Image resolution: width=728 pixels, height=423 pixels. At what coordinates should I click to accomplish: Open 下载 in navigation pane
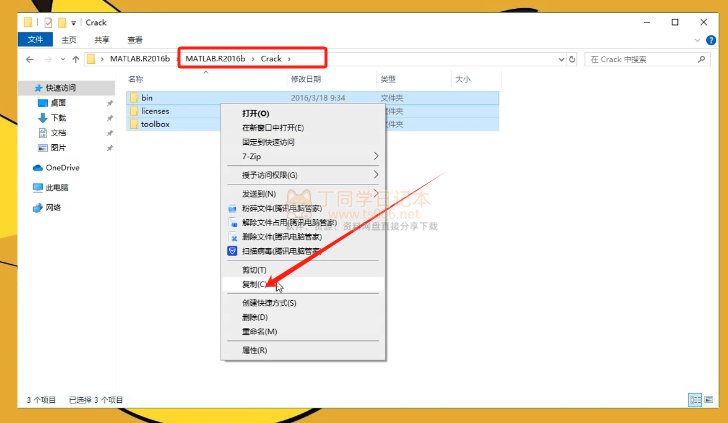(x=58, y=117)
